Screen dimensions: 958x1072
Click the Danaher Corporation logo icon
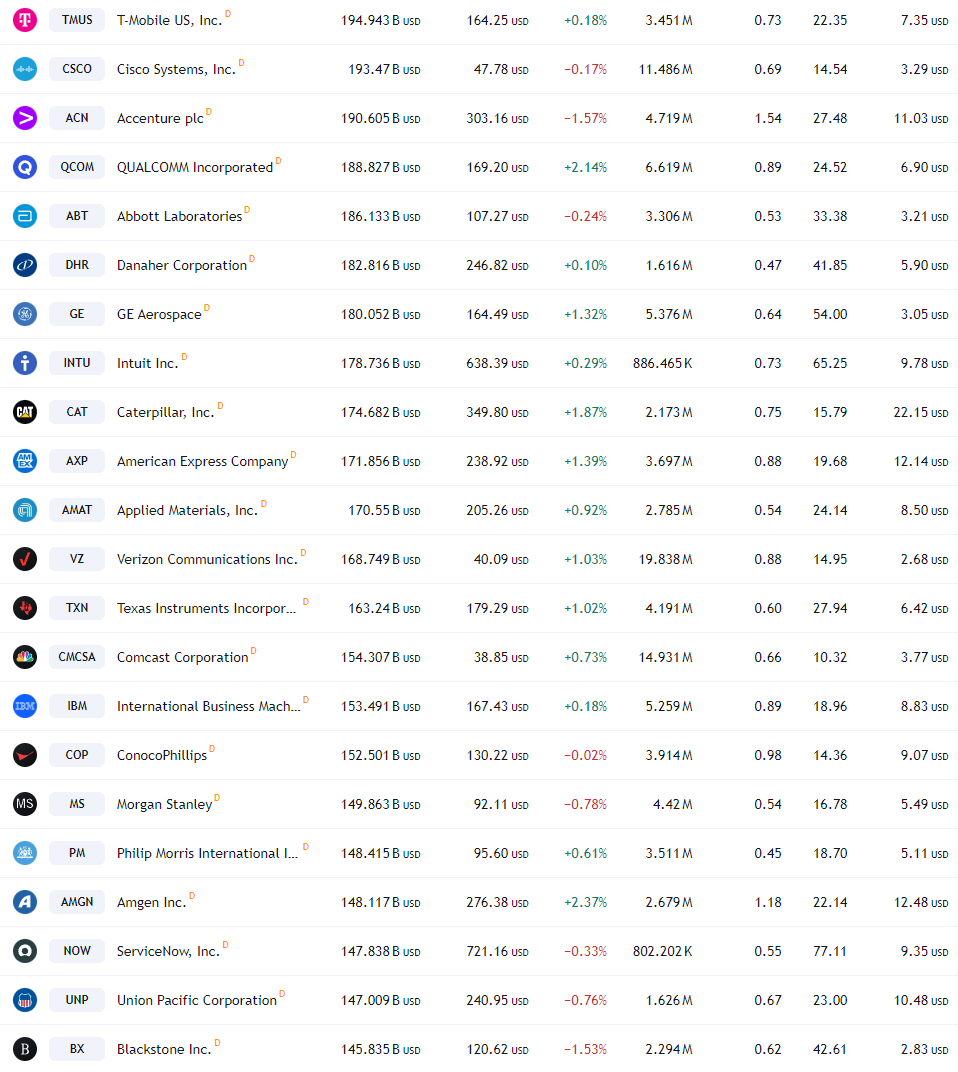(x=25, y=265)
